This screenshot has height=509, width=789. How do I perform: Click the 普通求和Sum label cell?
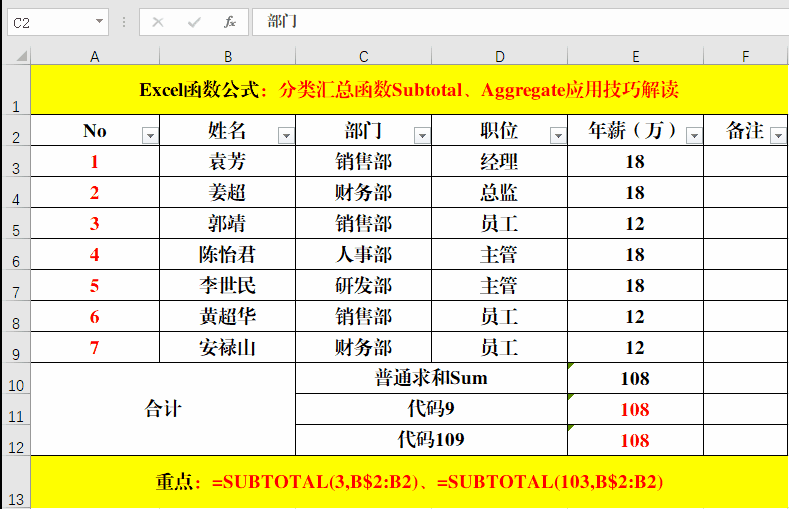(431, 378)
